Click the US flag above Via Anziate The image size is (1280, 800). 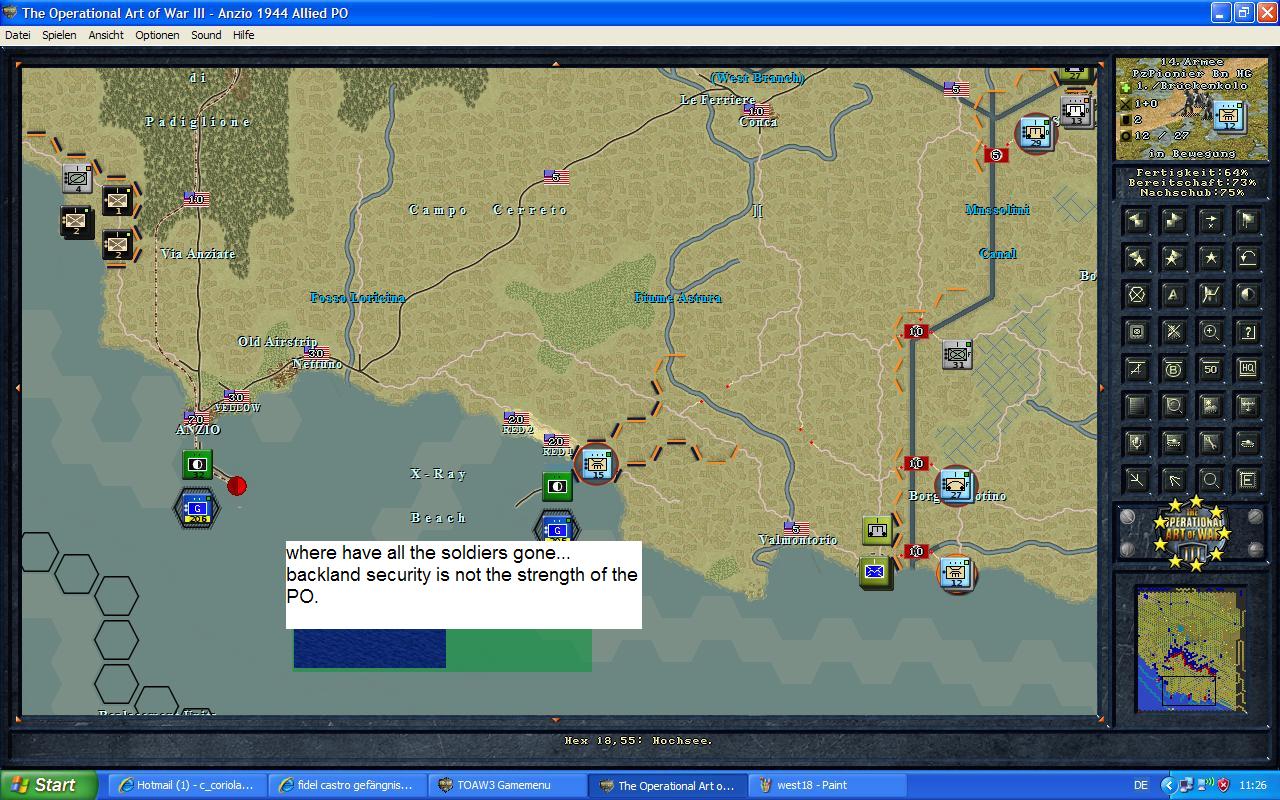point(196,199)
